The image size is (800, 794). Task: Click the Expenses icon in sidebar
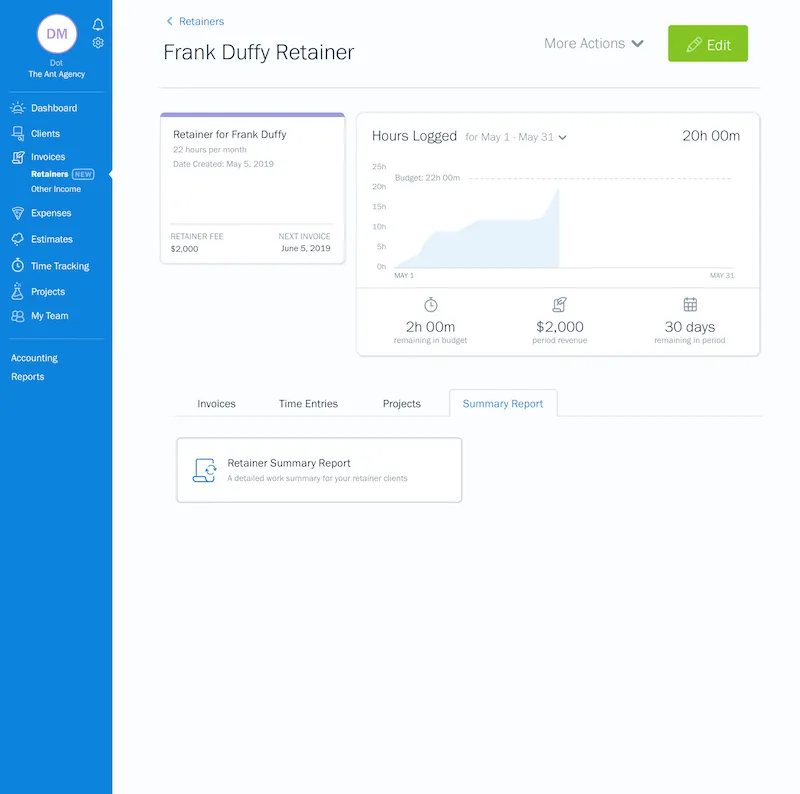18,213
